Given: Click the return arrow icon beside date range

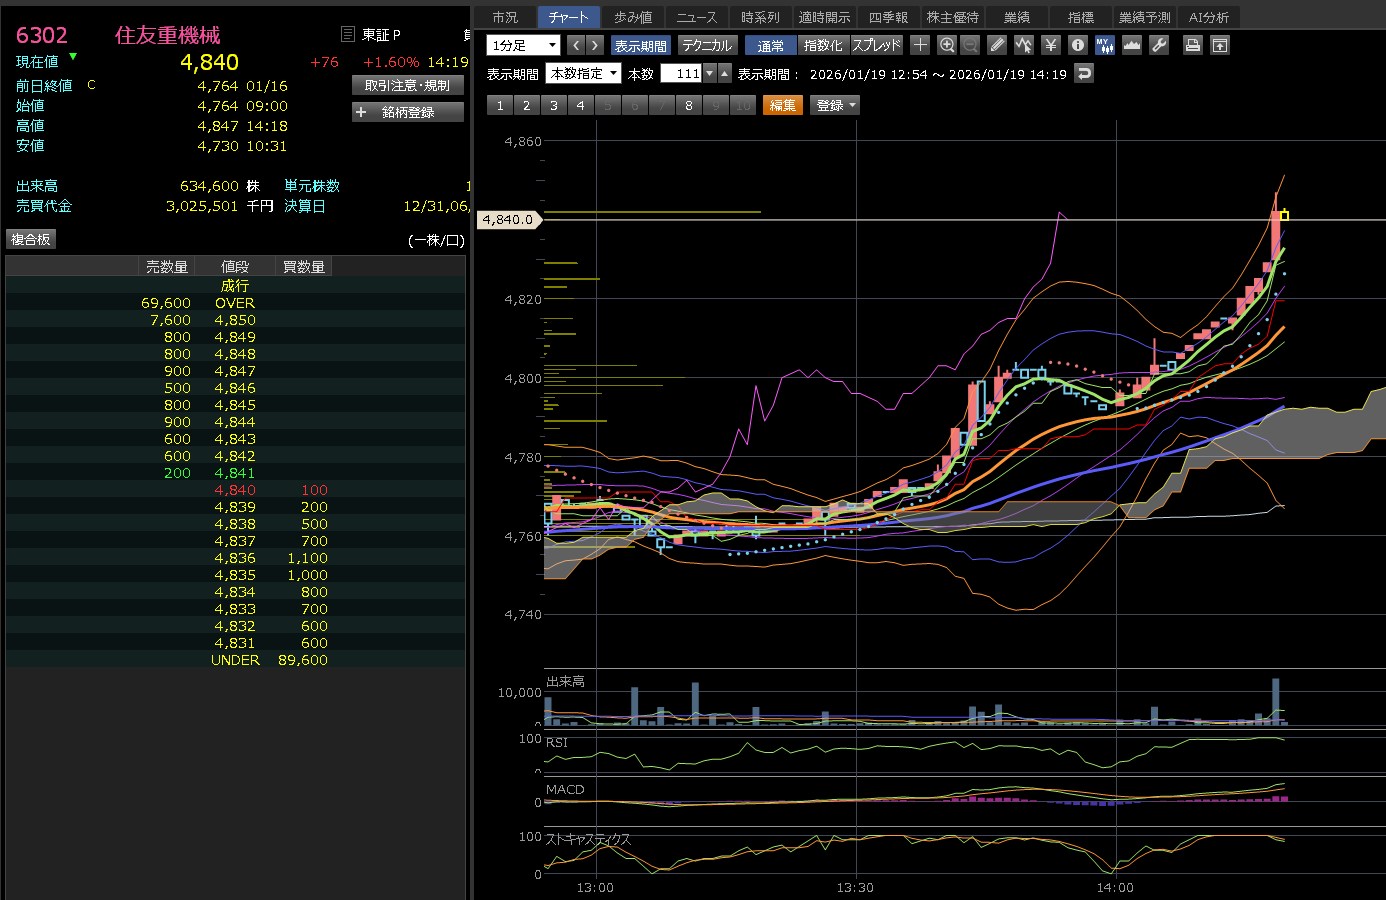Looking at the screenshot, I should click(x=1084, y=74).
